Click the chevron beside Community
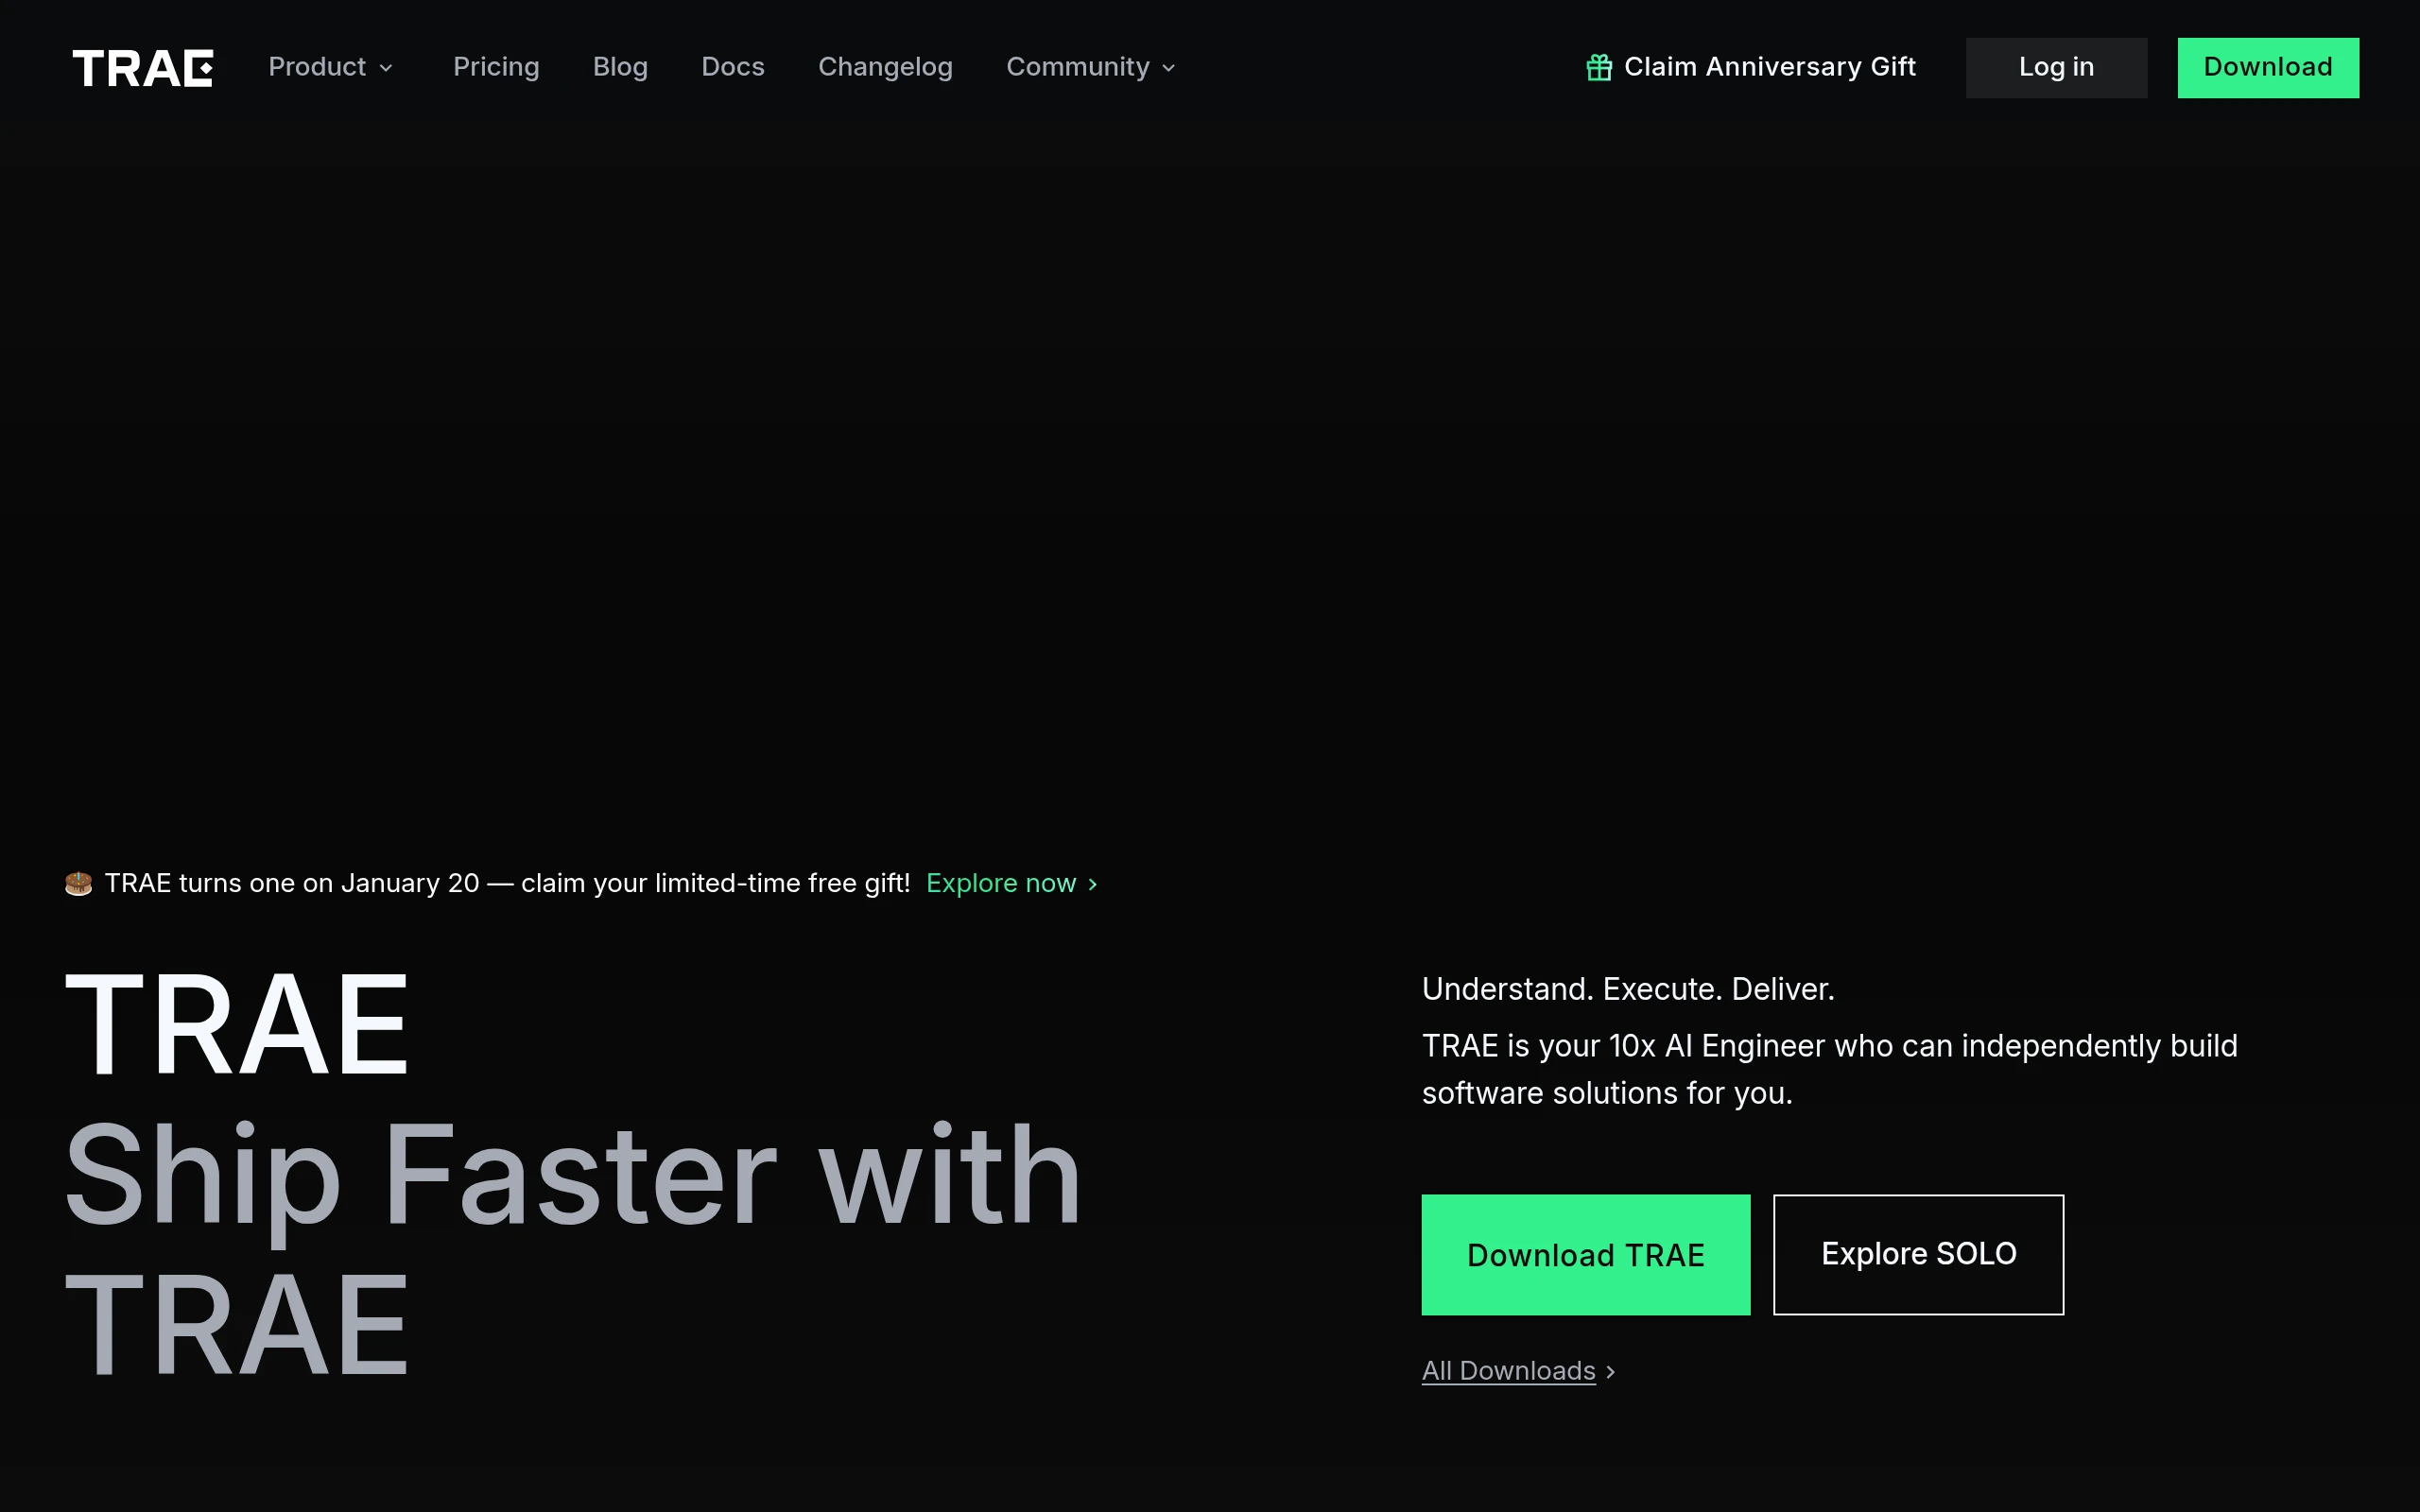The height and width of the screenshot is (1512, 2420). click(x=1169, y=68)
